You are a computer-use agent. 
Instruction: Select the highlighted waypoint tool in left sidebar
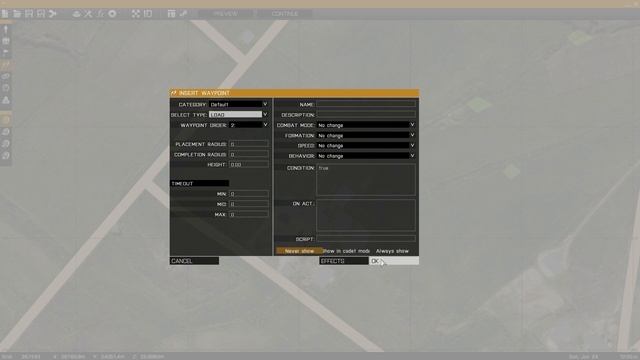click(x=6, y=64)
